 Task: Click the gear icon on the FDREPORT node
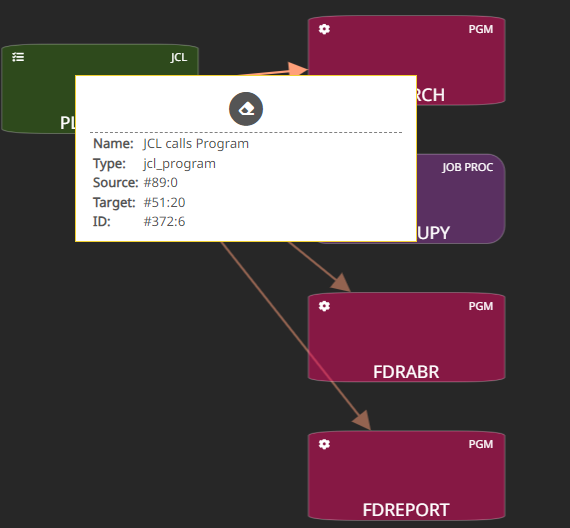(x=324, y=444)
